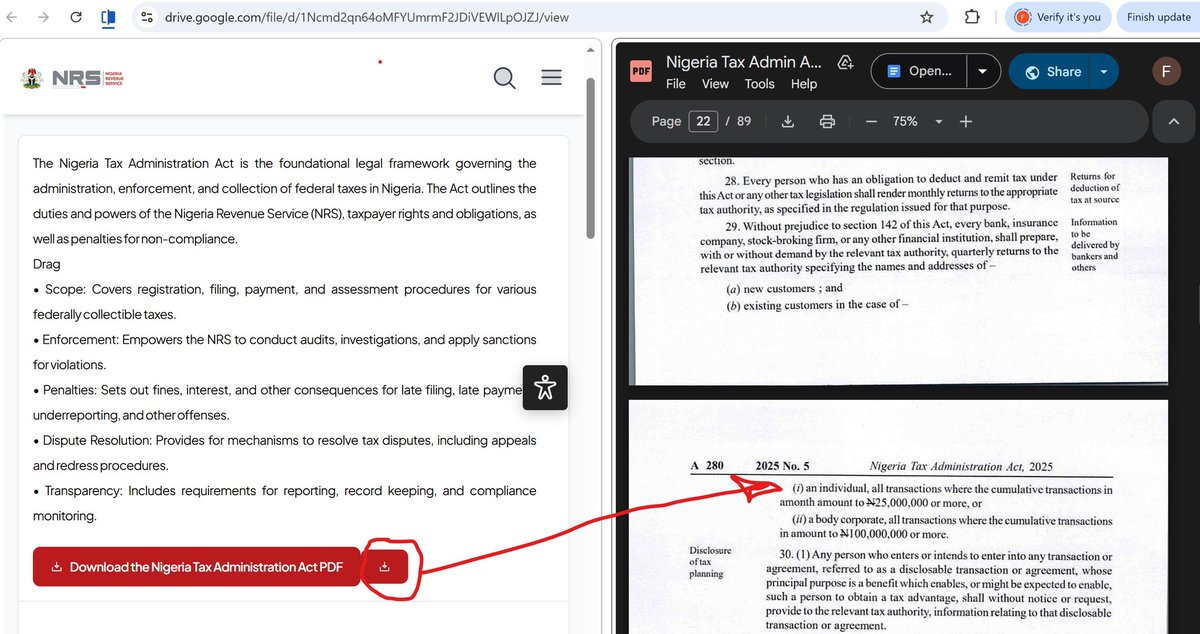Click the NRS page scrollbar
Screen dimensions: 1200x634
click(x=590, y=158)
